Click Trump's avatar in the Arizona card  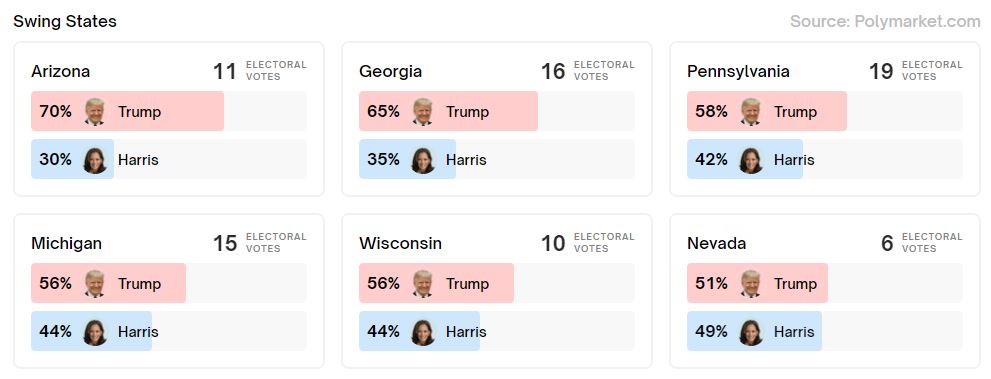(95, 112)
